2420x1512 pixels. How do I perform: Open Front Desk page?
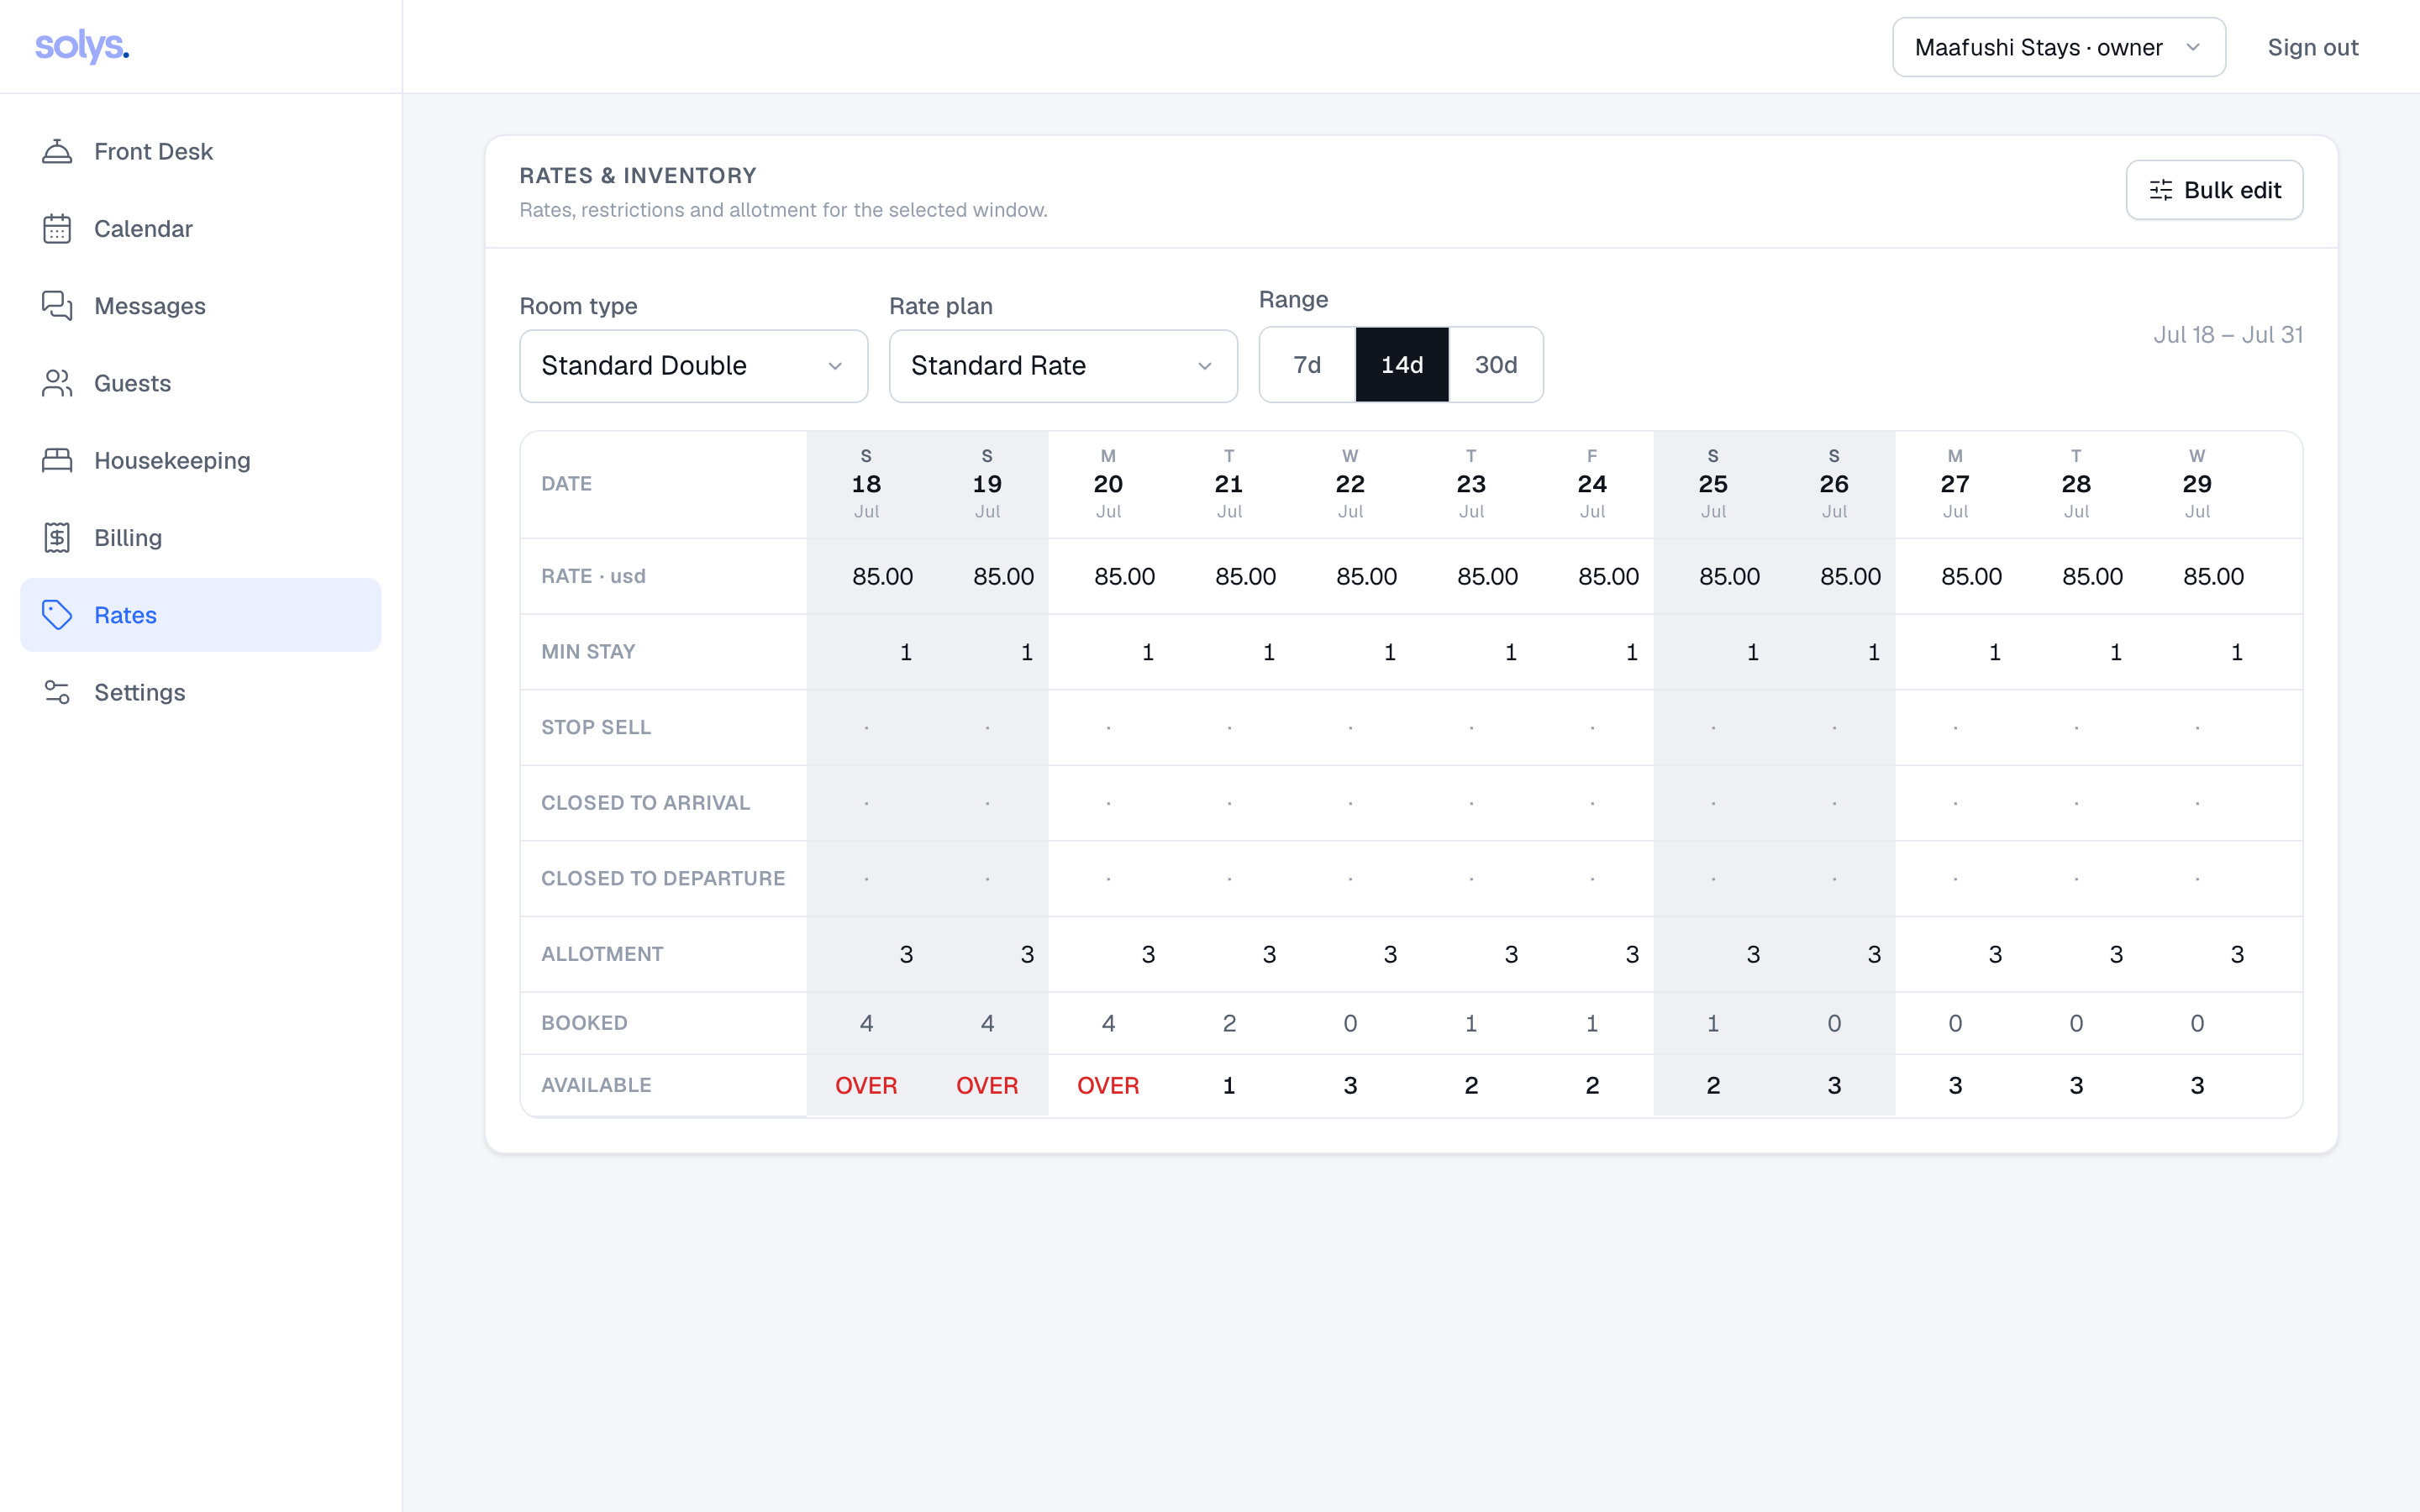click(x=200, y=151)
